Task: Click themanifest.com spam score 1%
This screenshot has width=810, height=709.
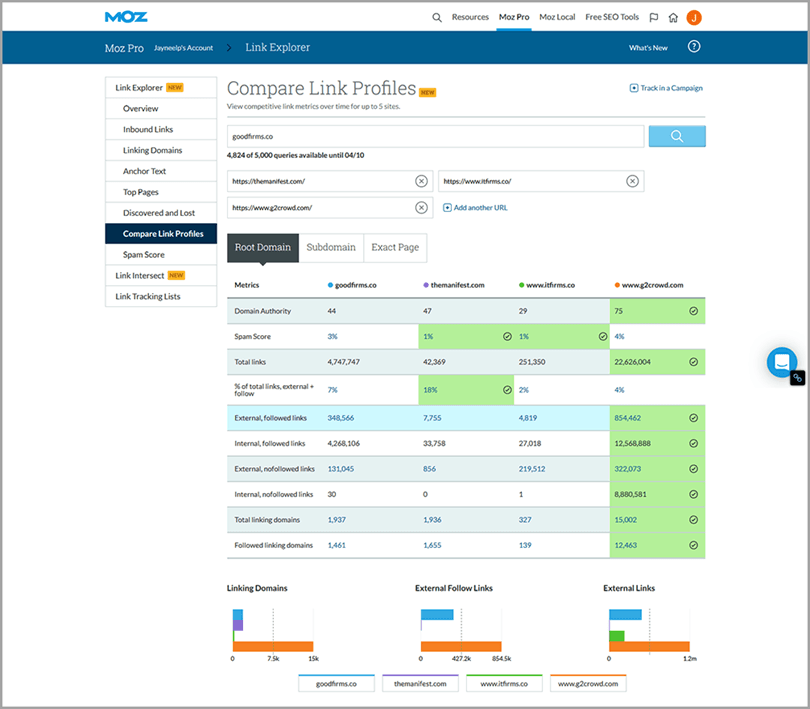Action: point(428,336)
